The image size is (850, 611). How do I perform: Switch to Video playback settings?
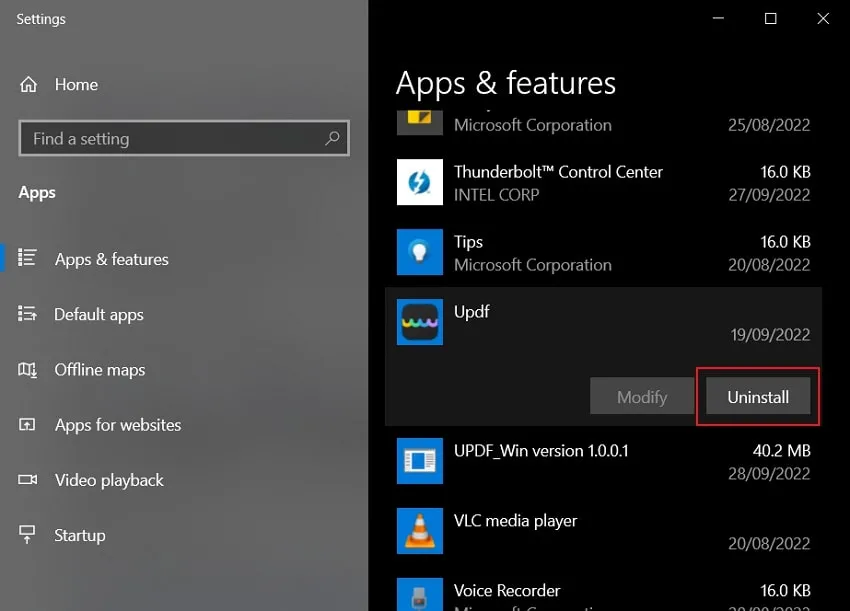(109, 480)
